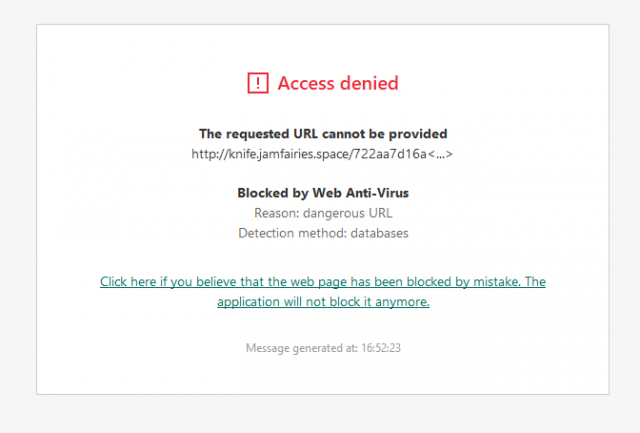Click the "http://" prefix of blocked URL
This screenshot has height=433, width=640.
point(209,153)
